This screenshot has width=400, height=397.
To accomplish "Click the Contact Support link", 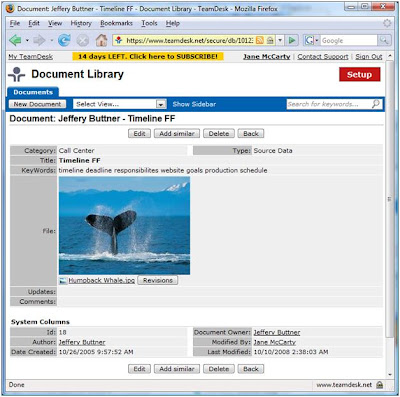I will [323, 57].
